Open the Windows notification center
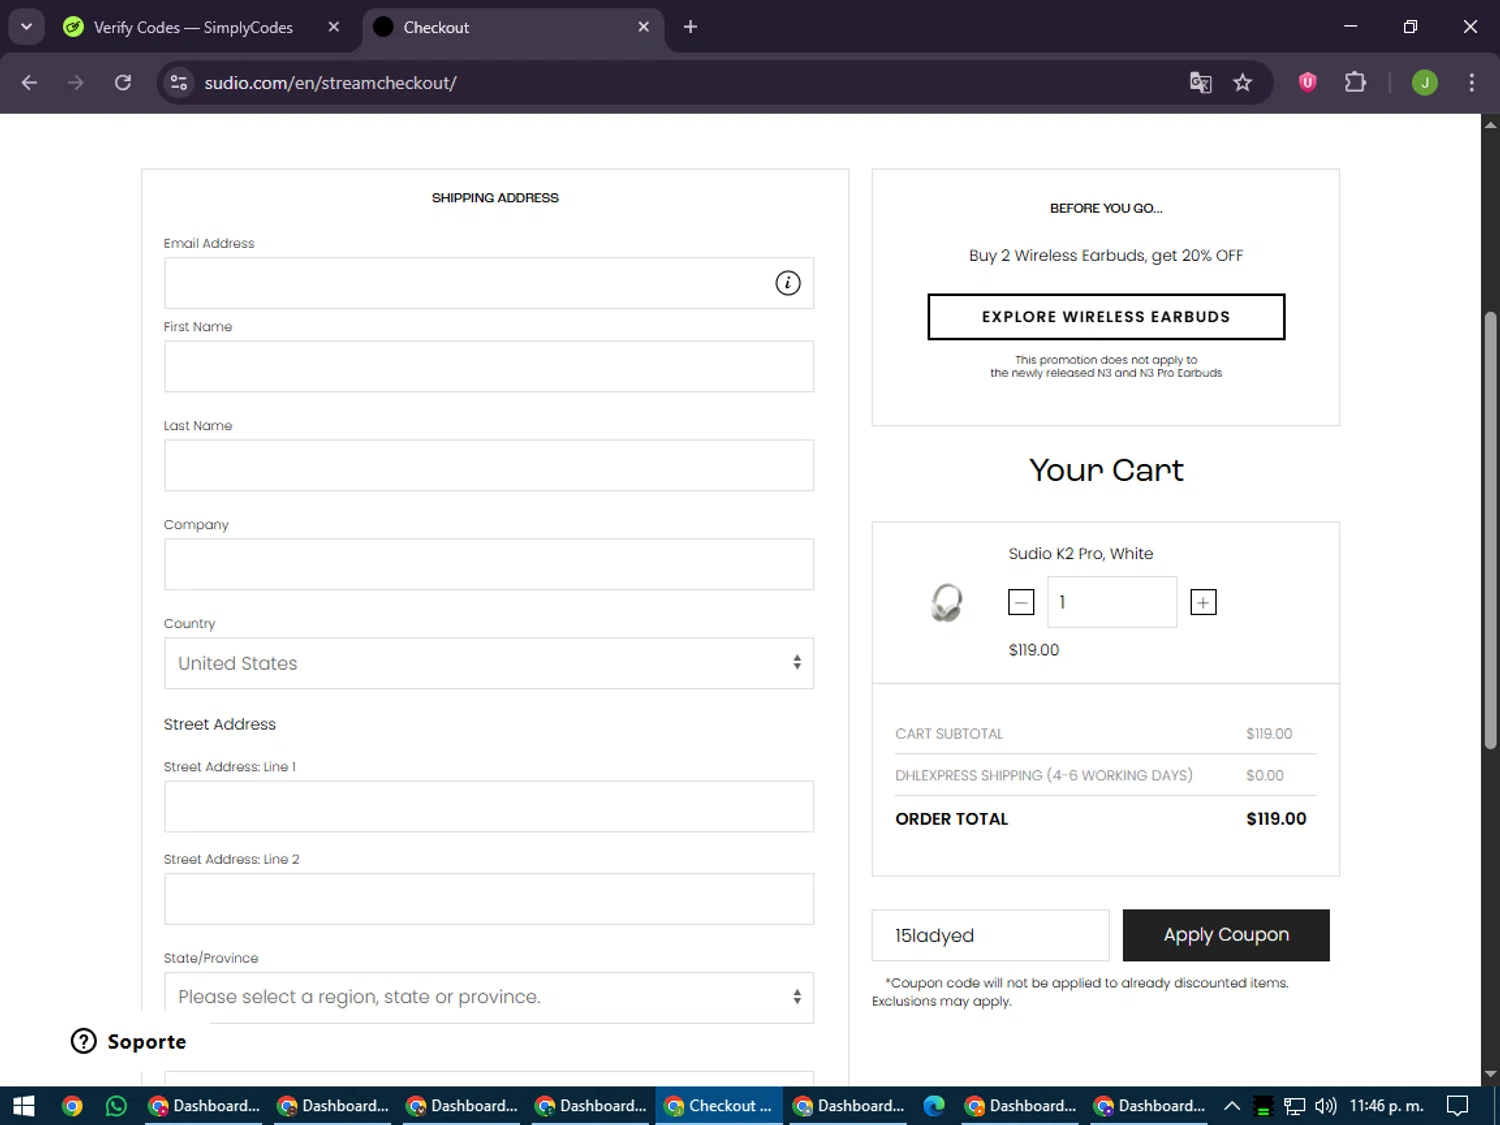This screenshot has height=1125, width=1500. (x=1458, y=1106)
